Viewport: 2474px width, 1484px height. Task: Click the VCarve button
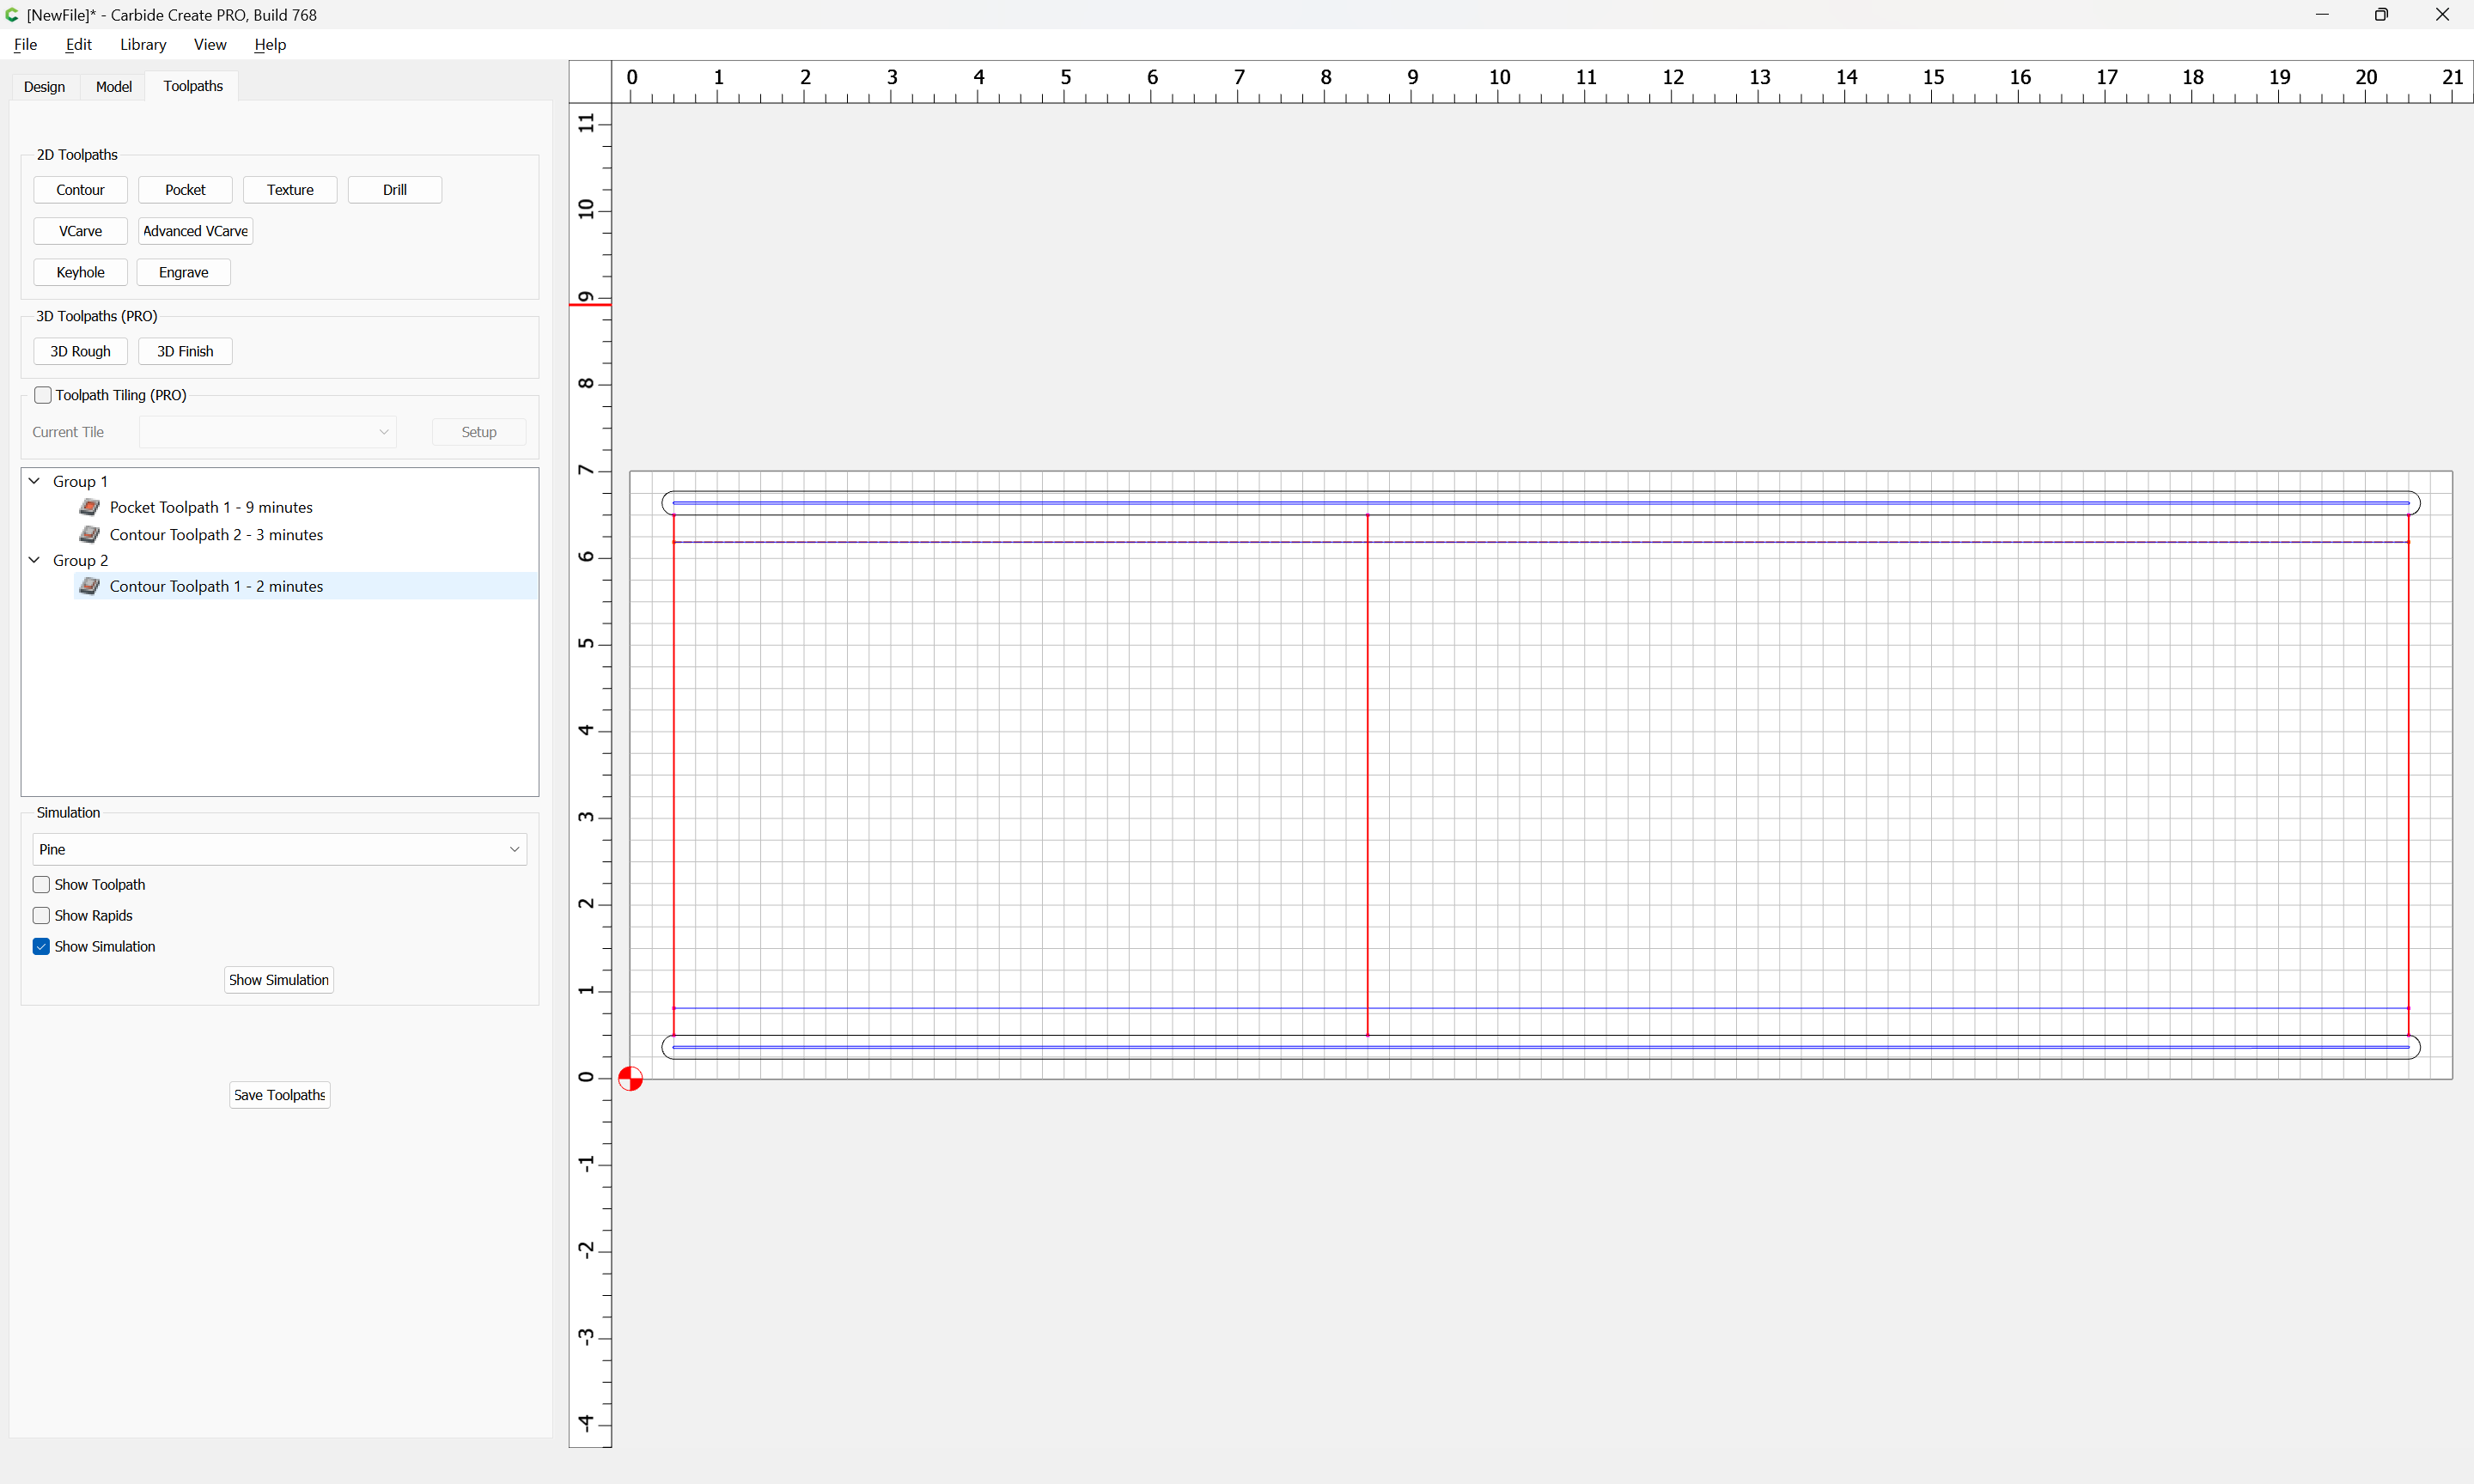(80, 231)
